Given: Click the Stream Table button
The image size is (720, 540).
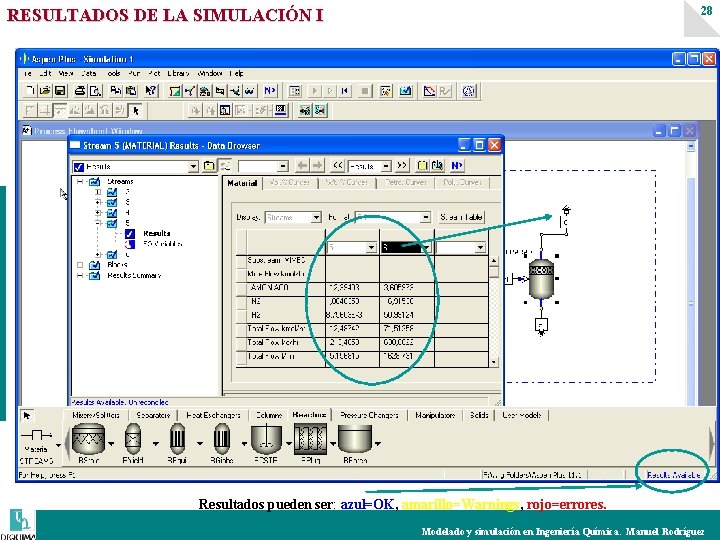Looking at the screenshot, I should pyautogui.click(x=461, y=217).
